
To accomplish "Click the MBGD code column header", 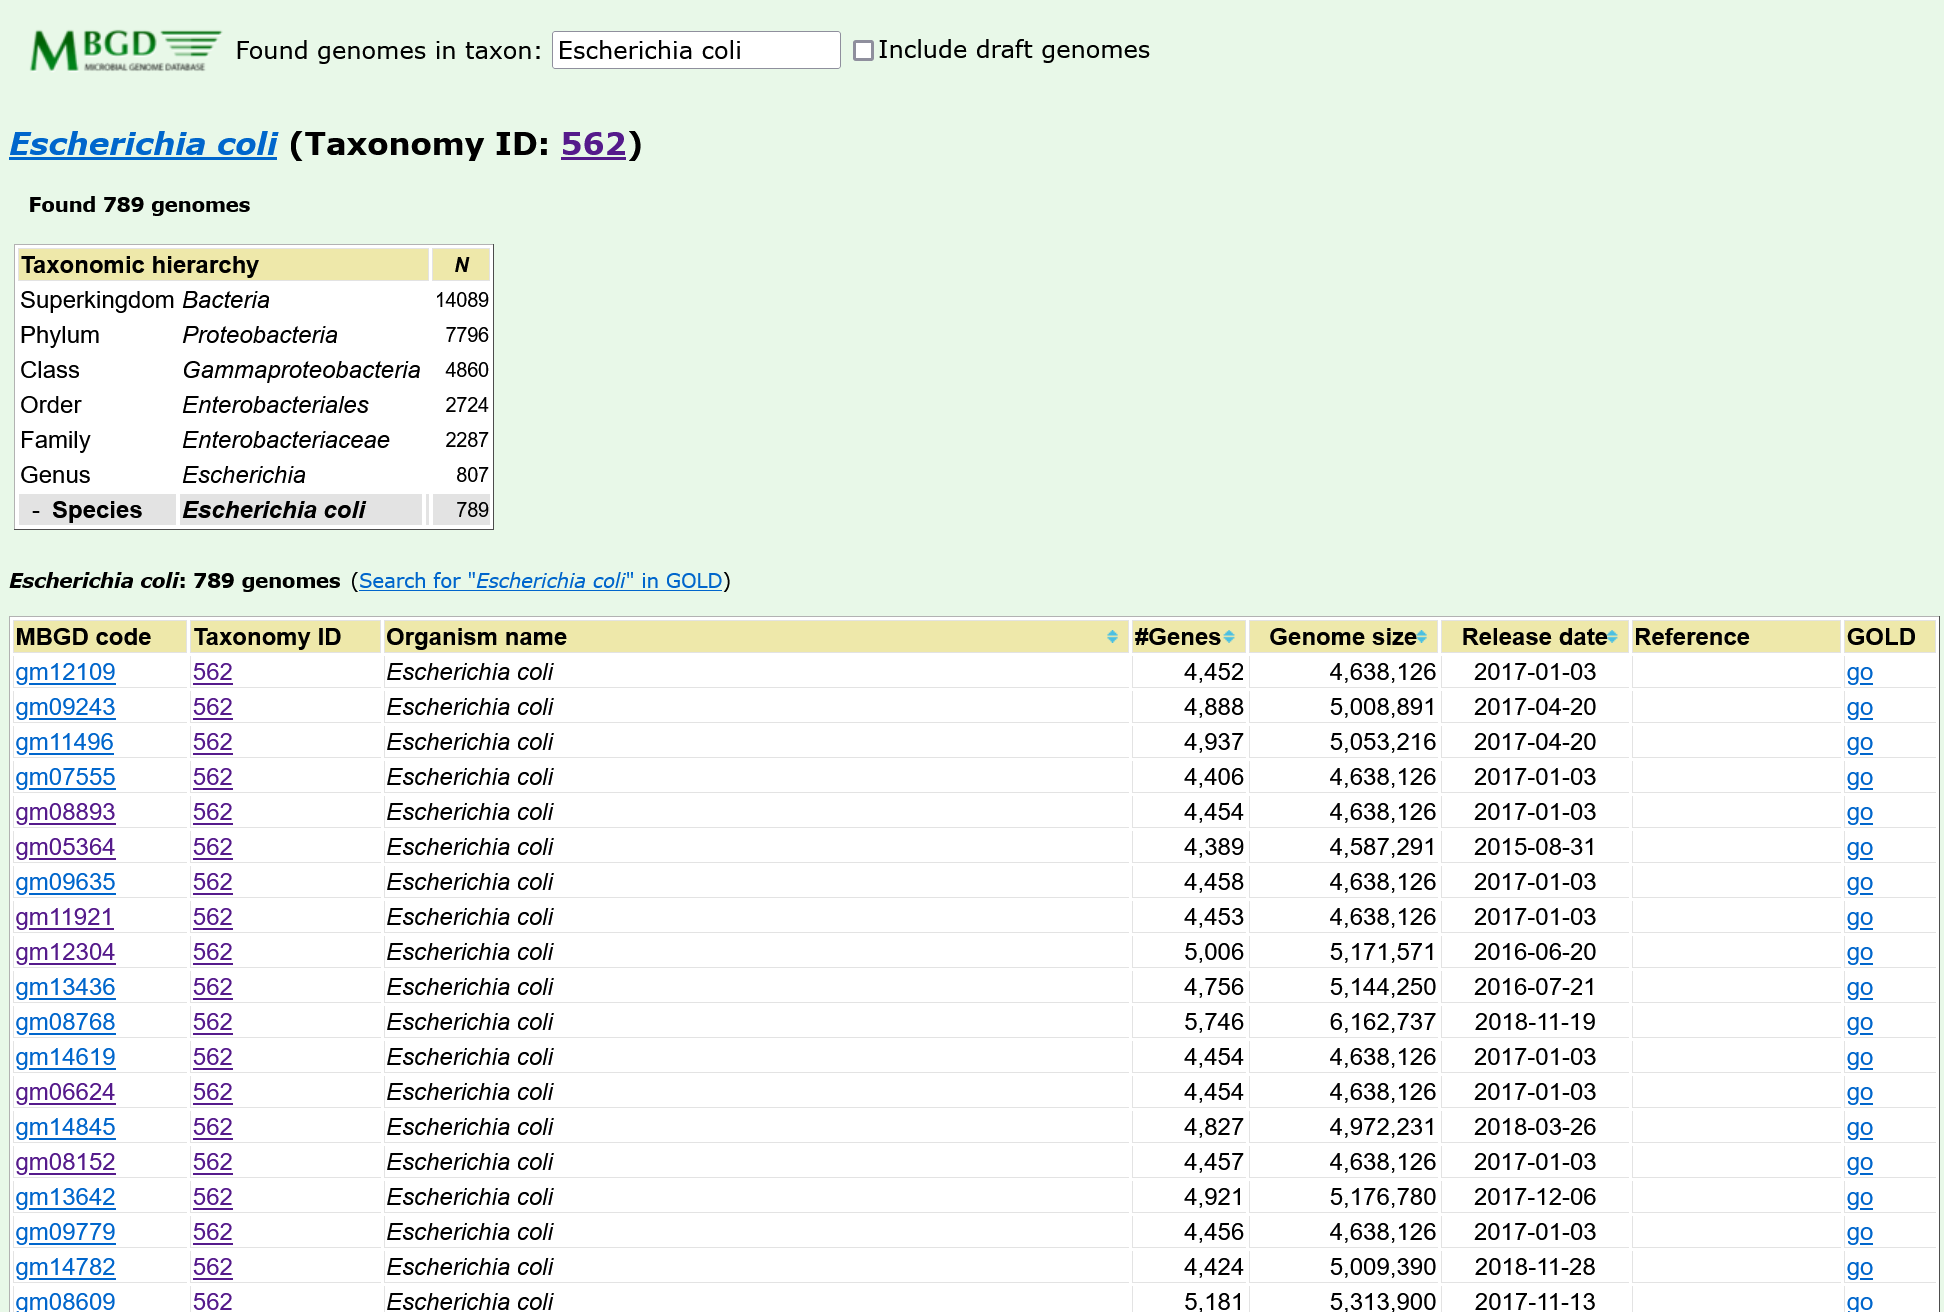I will tap(84, 637).
